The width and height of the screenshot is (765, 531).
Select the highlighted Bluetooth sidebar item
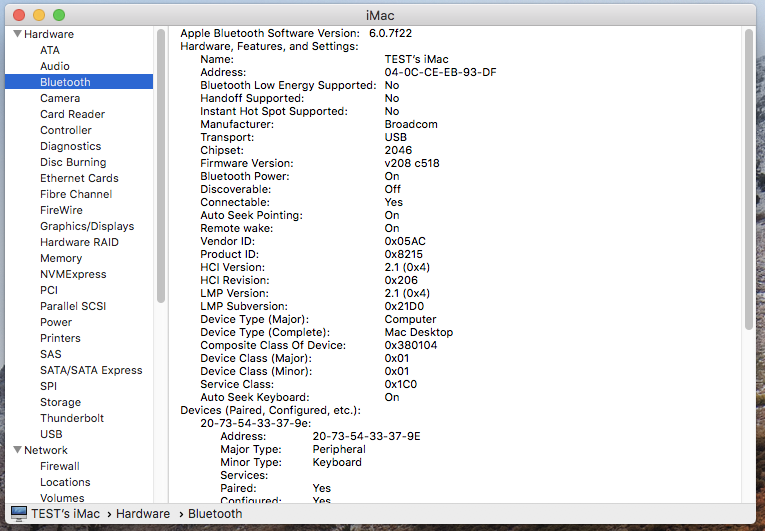pos(79,82)
